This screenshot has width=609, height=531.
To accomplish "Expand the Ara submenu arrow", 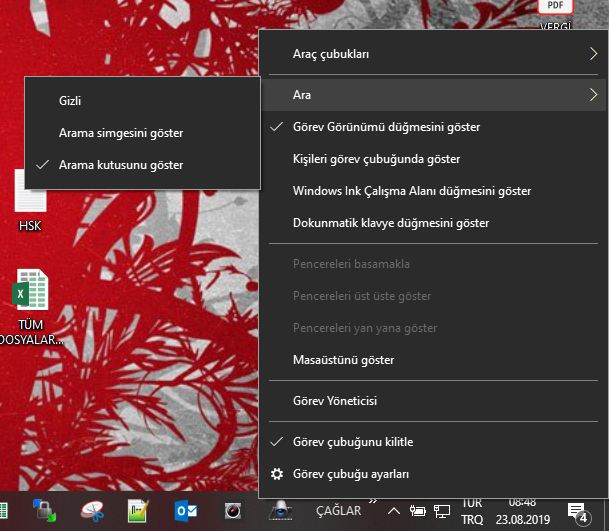I will point(593,95).
